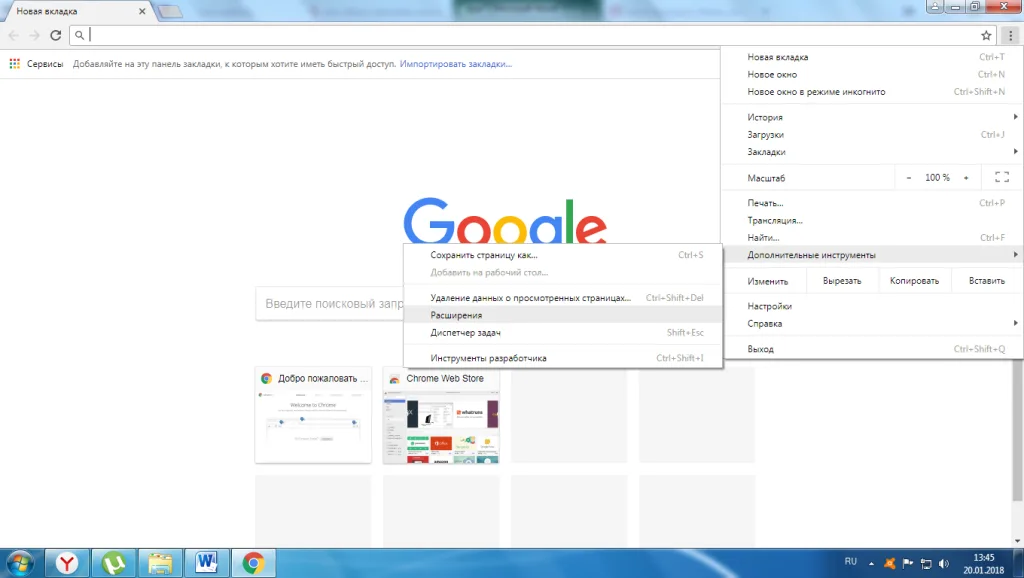Click the Google search box

(330, 304)
